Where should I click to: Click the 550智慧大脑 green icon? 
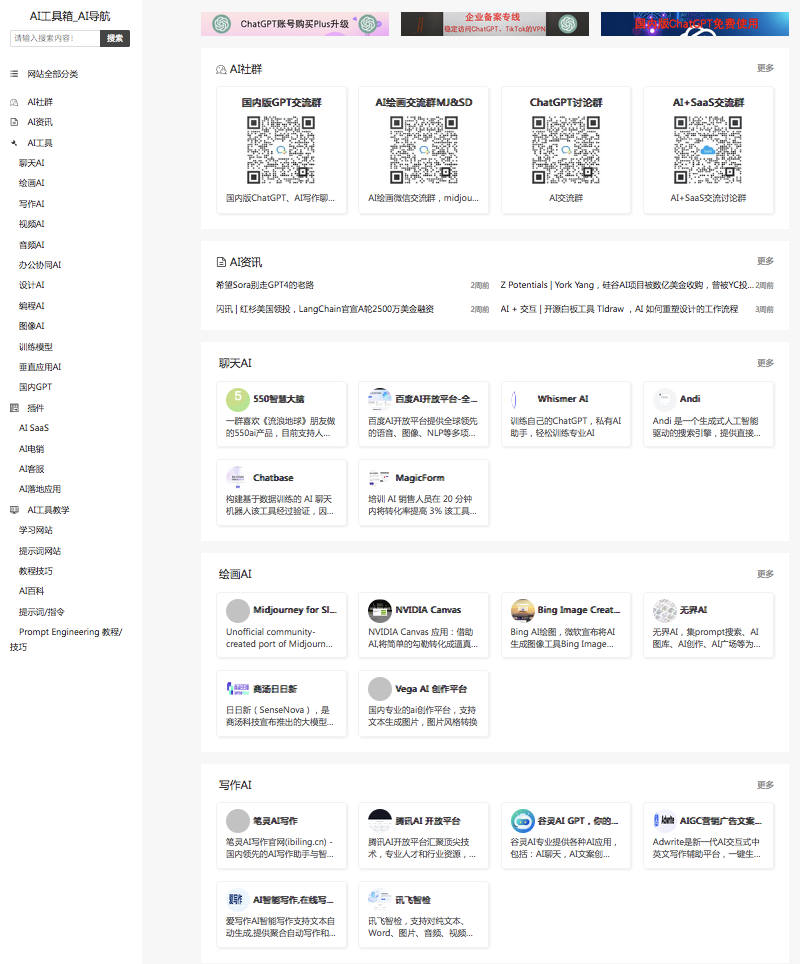point(237,400)
